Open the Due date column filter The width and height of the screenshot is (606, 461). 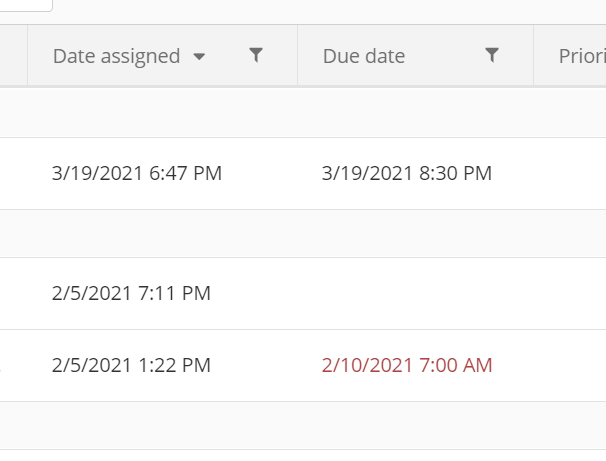coord(492,55)
